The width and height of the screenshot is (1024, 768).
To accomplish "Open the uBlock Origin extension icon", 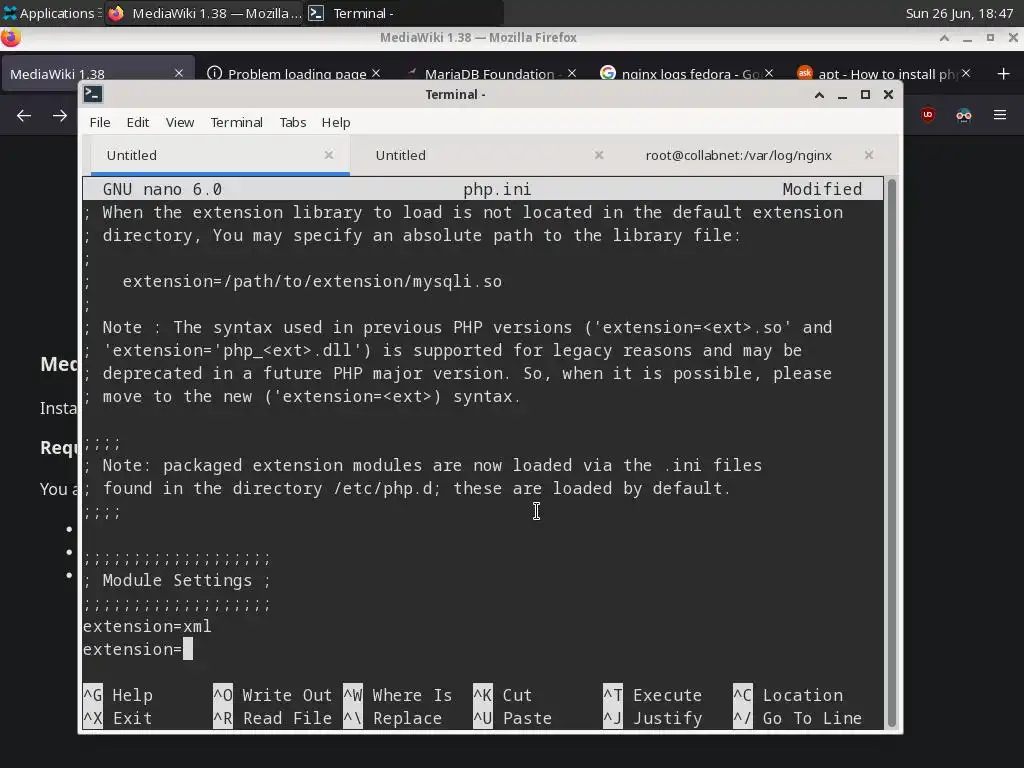I will [x=928, y=115].
